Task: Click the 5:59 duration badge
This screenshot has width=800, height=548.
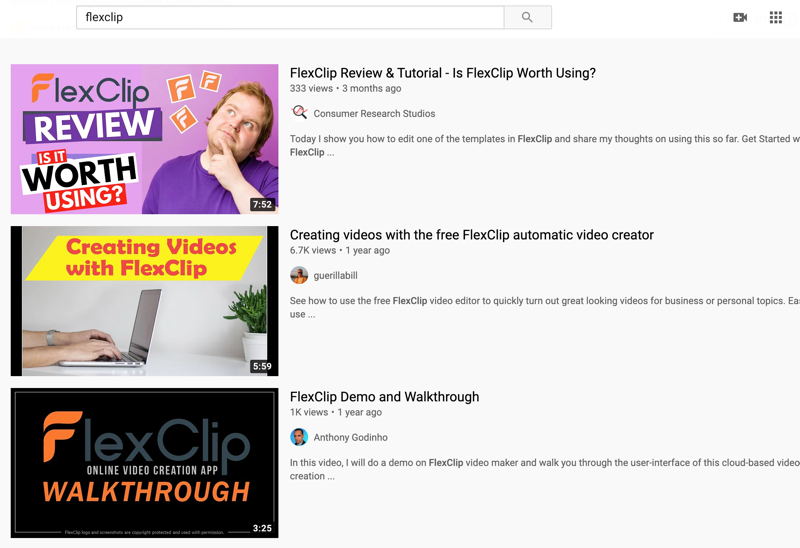Action: [262, 366]
